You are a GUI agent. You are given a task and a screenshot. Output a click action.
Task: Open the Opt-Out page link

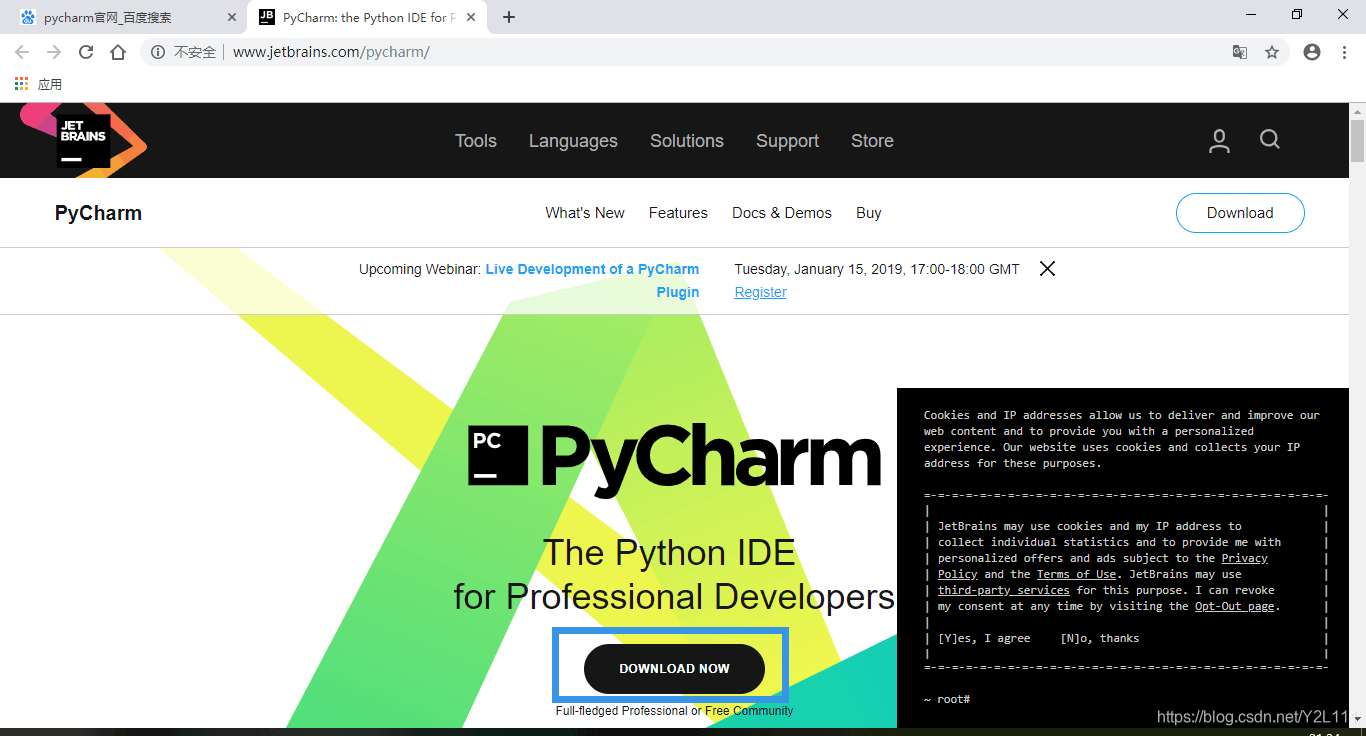tap(1235, 606)
